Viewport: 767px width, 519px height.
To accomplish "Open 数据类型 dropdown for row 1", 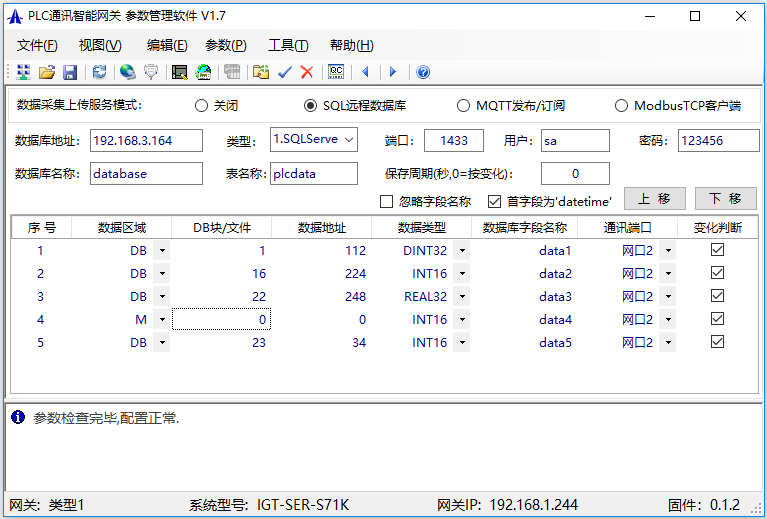I will pos(461,251).
